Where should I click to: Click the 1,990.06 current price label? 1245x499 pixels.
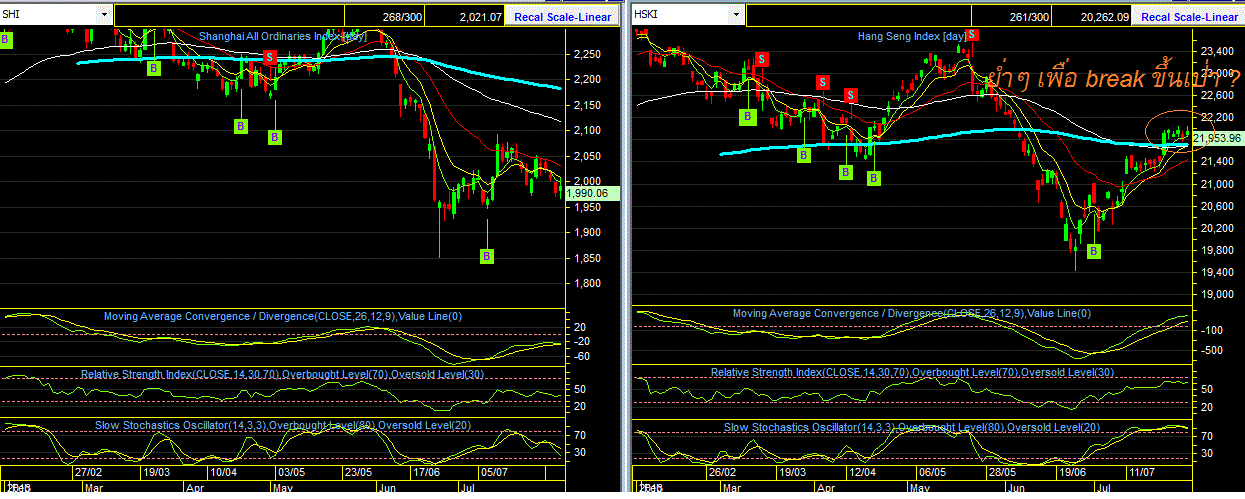pos(593,193)
